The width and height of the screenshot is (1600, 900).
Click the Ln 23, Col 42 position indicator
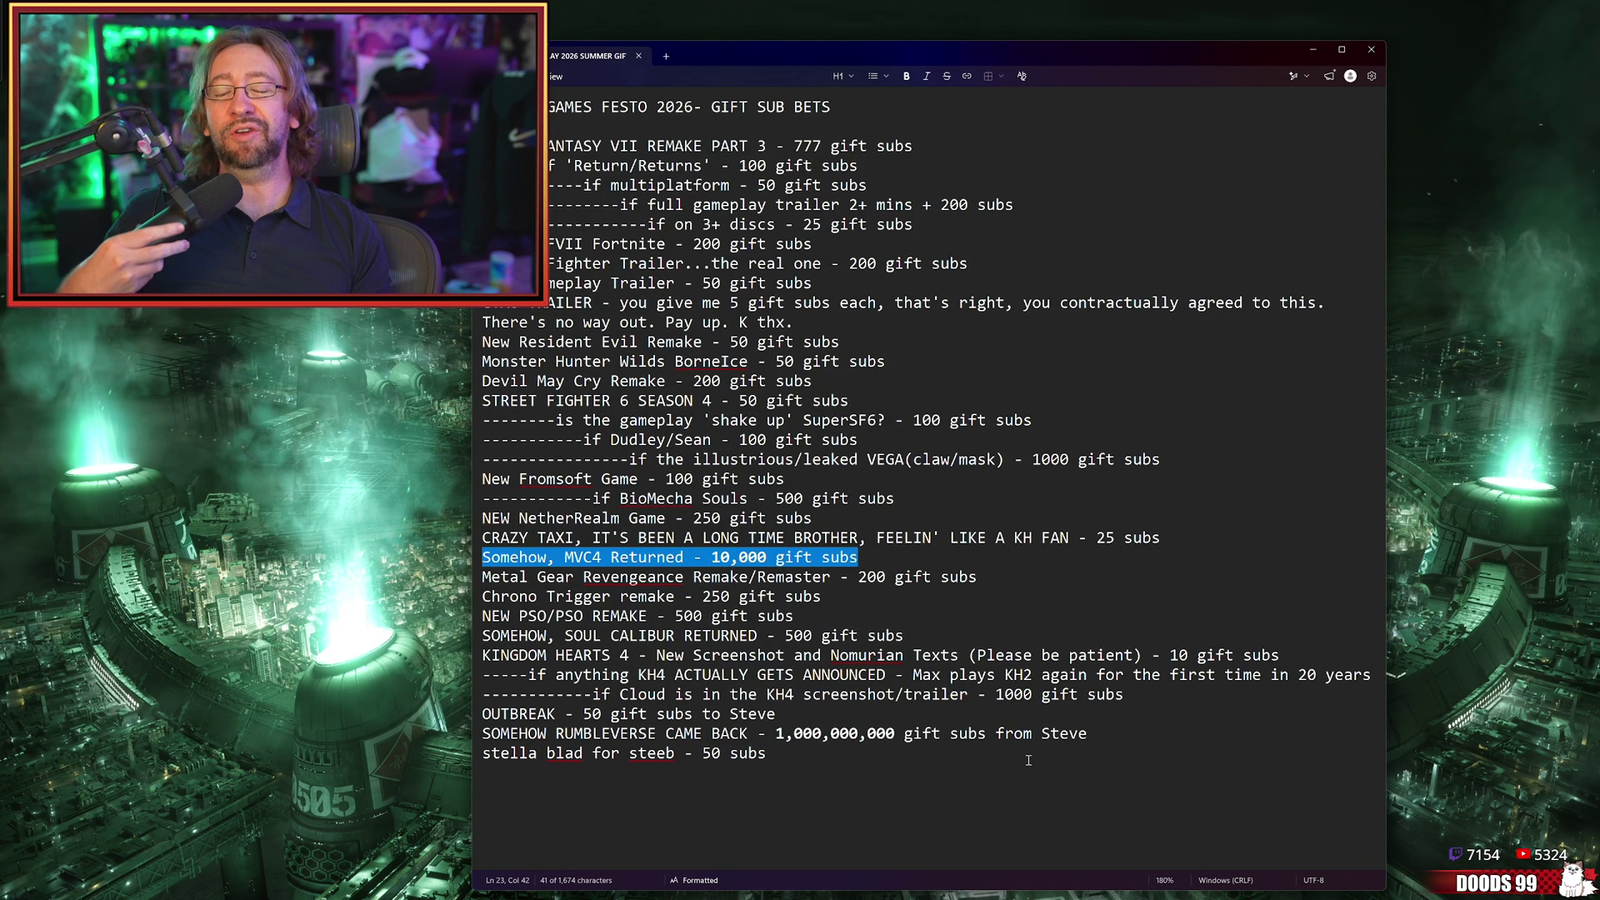pyautogui.click(x=507, y=881)
